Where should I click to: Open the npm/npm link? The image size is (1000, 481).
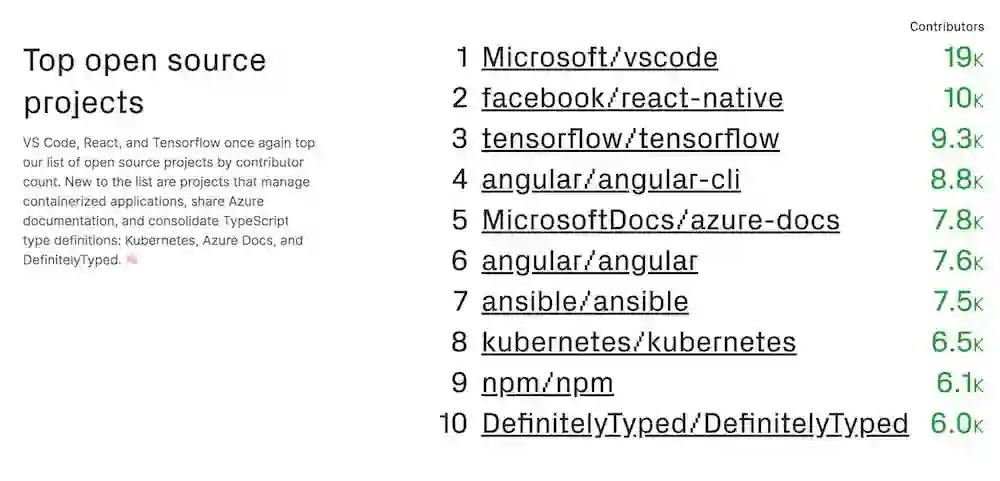tap(547, 383)
